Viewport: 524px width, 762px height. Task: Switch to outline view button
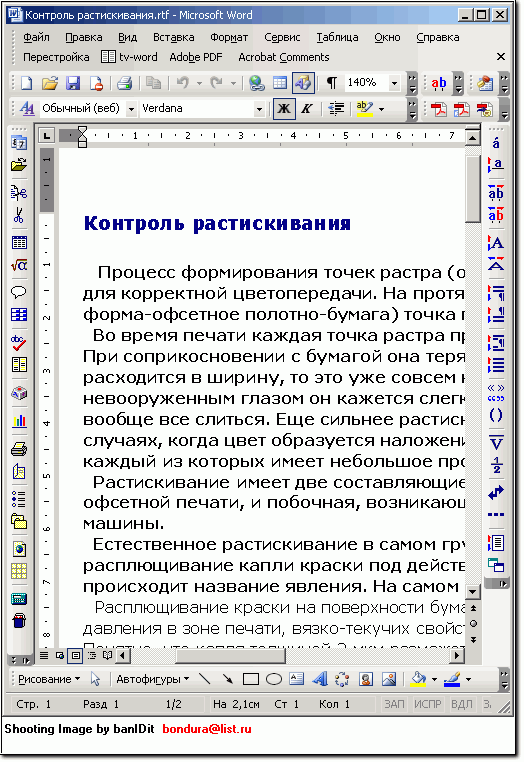(x=92, y=656)
